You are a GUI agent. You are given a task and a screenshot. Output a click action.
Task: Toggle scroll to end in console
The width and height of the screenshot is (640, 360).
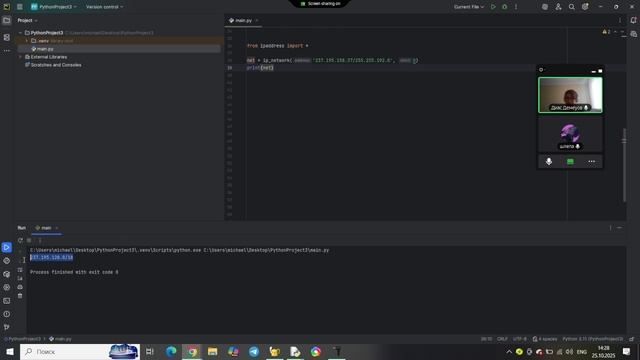coord(20,278)
